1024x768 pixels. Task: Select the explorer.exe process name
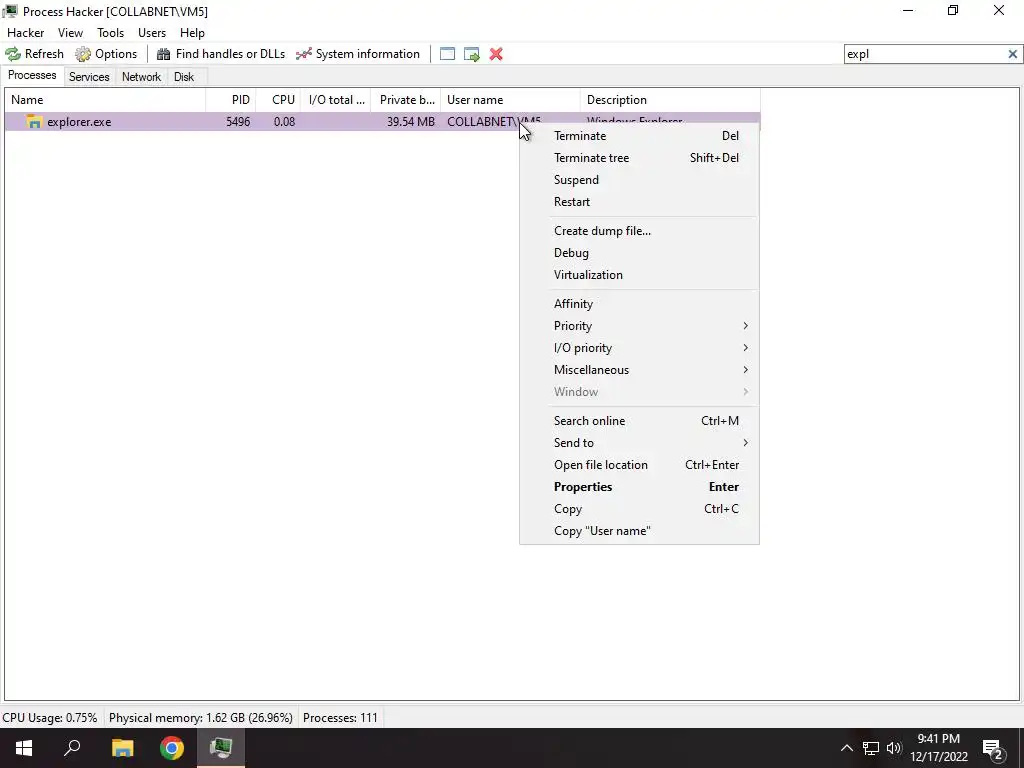79,122
